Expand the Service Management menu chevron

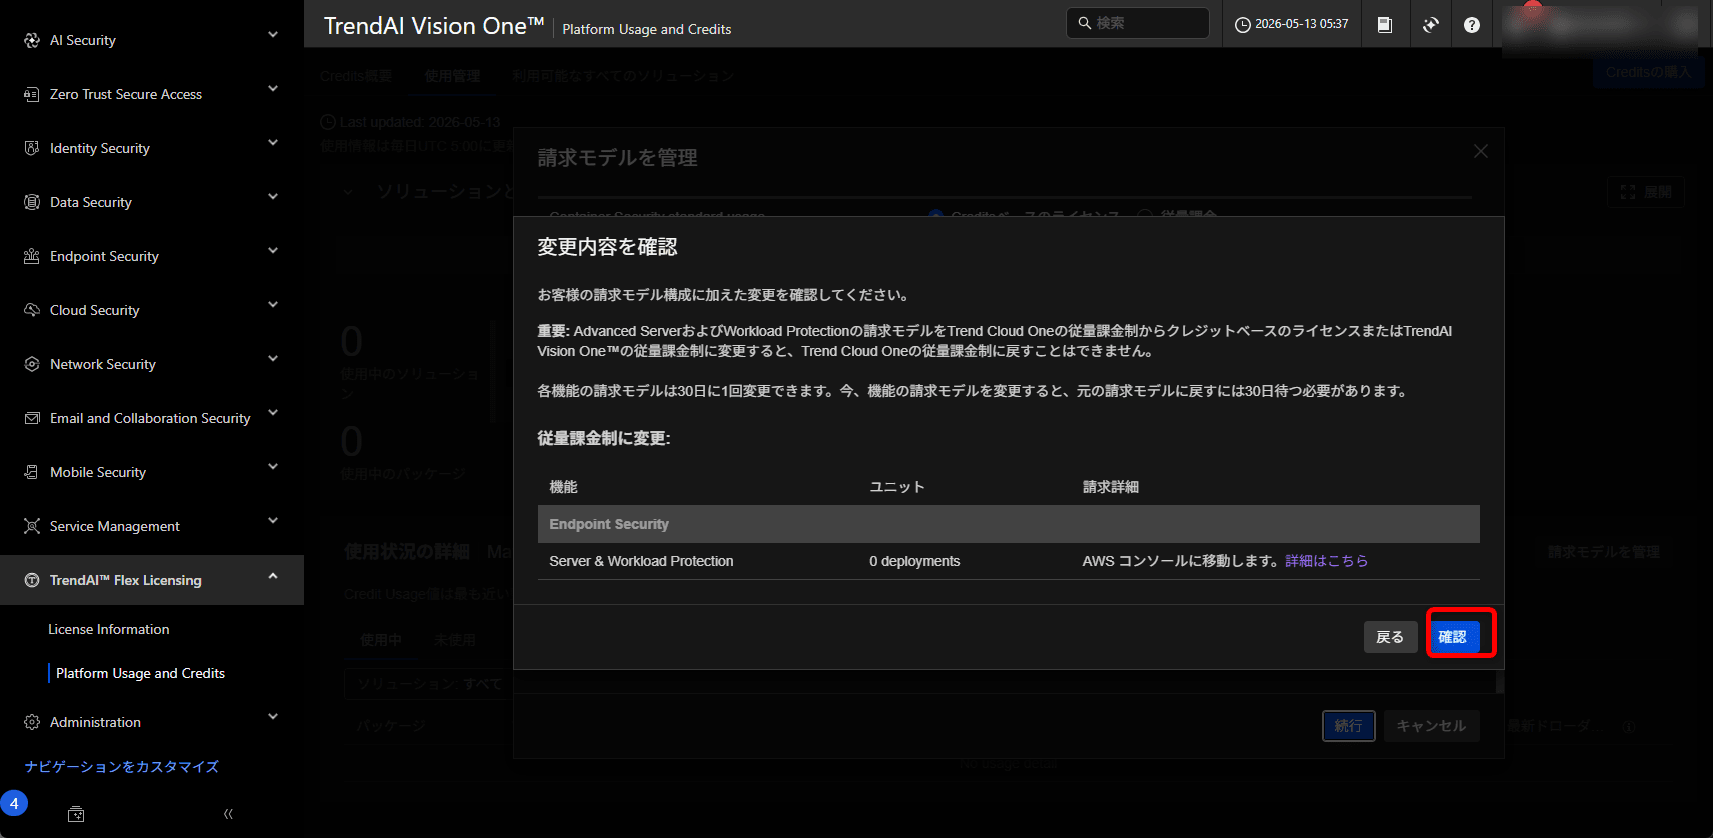[273, 520]
